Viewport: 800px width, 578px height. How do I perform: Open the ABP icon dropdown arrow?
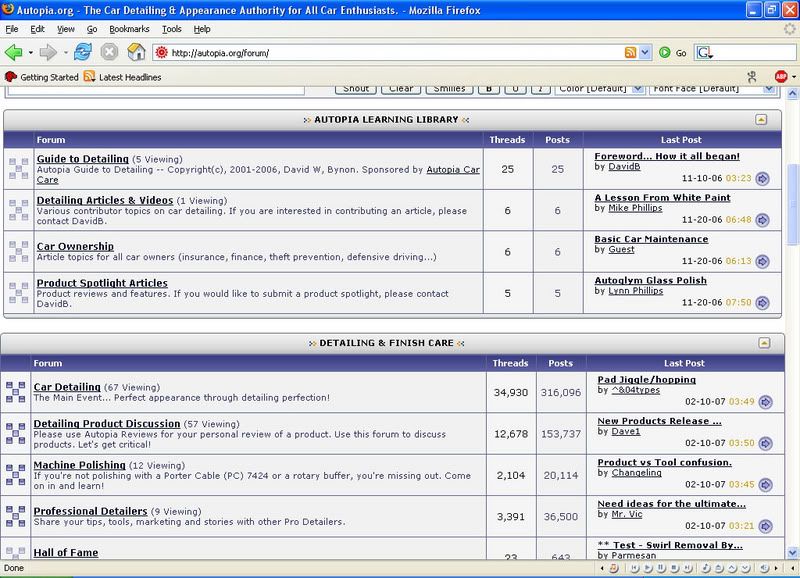[793, 77]
